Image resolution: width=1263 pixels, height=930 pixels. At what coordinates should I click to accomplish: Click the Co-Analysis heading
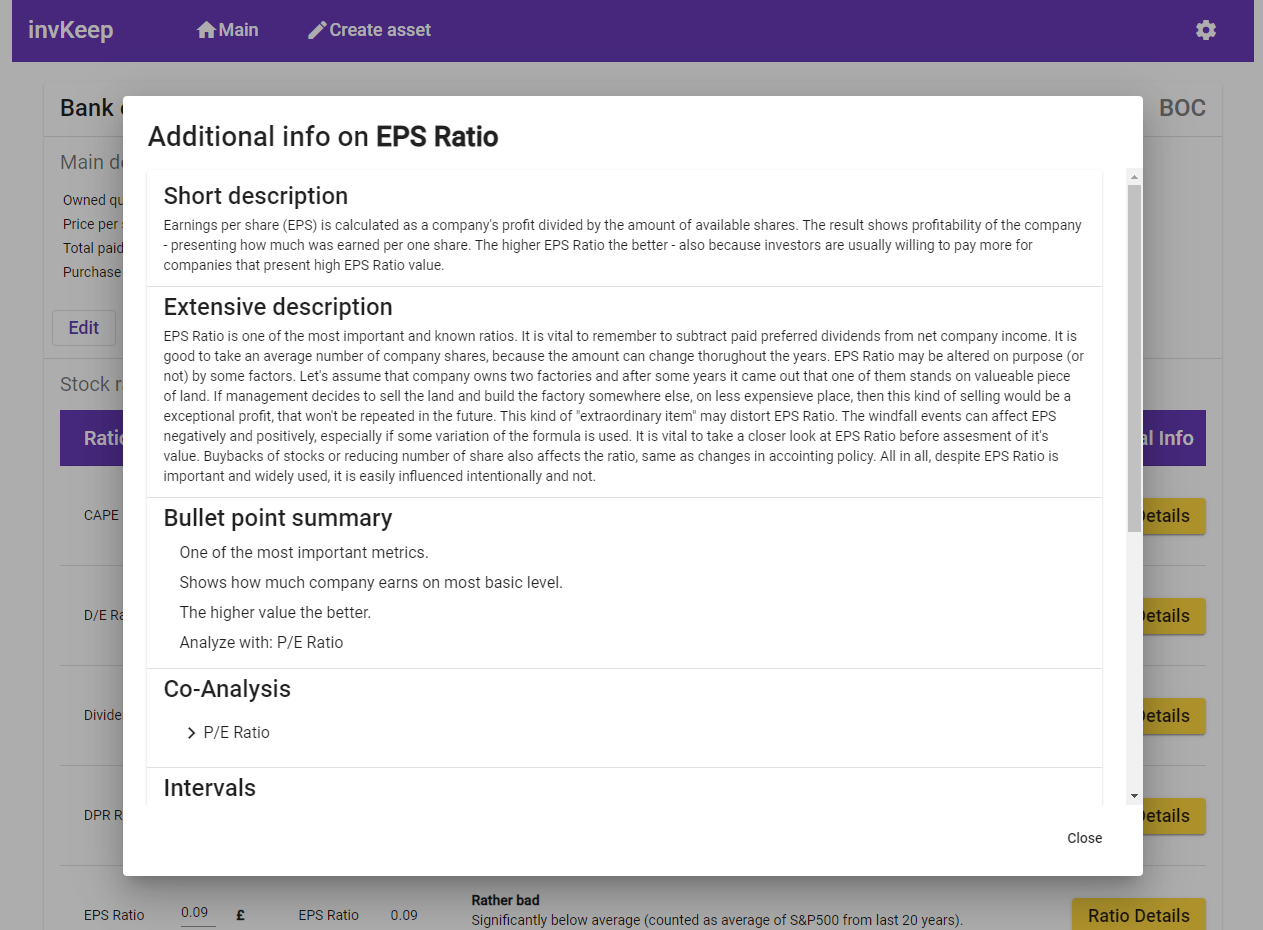(x=227, y=689)
